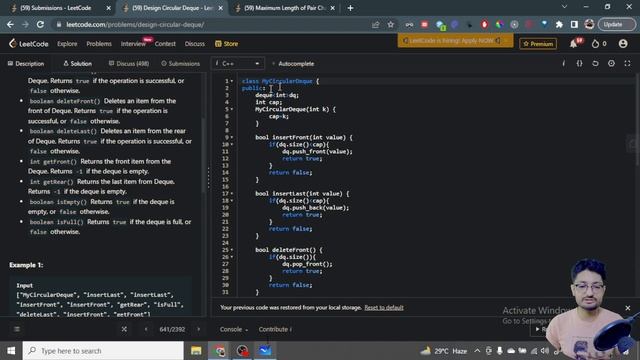Switch editor to fullscreen mode icon
This screenshot has height=360, width=640.
click(x=627, y=63)
